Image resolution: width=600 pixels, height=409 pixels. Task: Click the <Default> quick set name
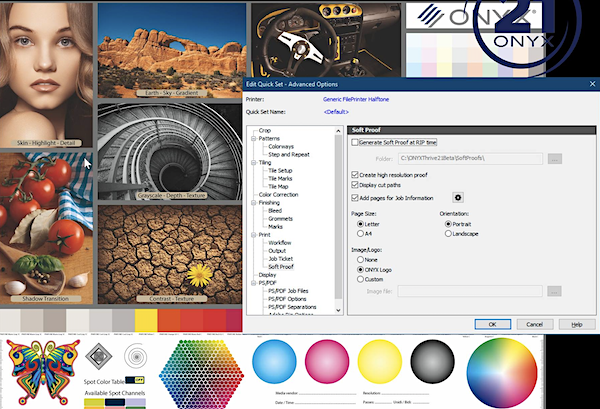click(x=336, y=112)
